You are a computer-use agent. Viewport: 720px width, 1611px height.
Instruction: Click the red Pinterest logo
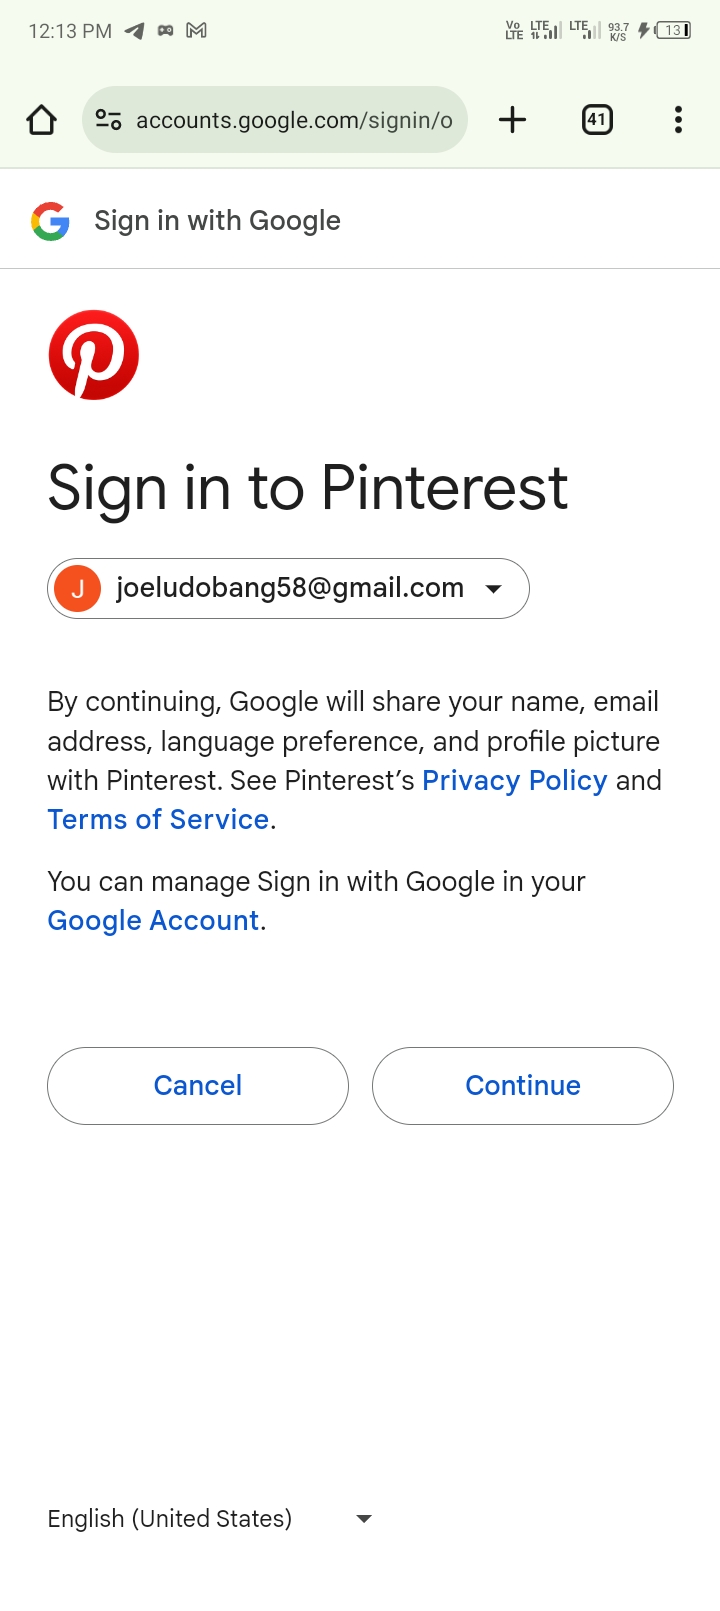tap(94, 355)
